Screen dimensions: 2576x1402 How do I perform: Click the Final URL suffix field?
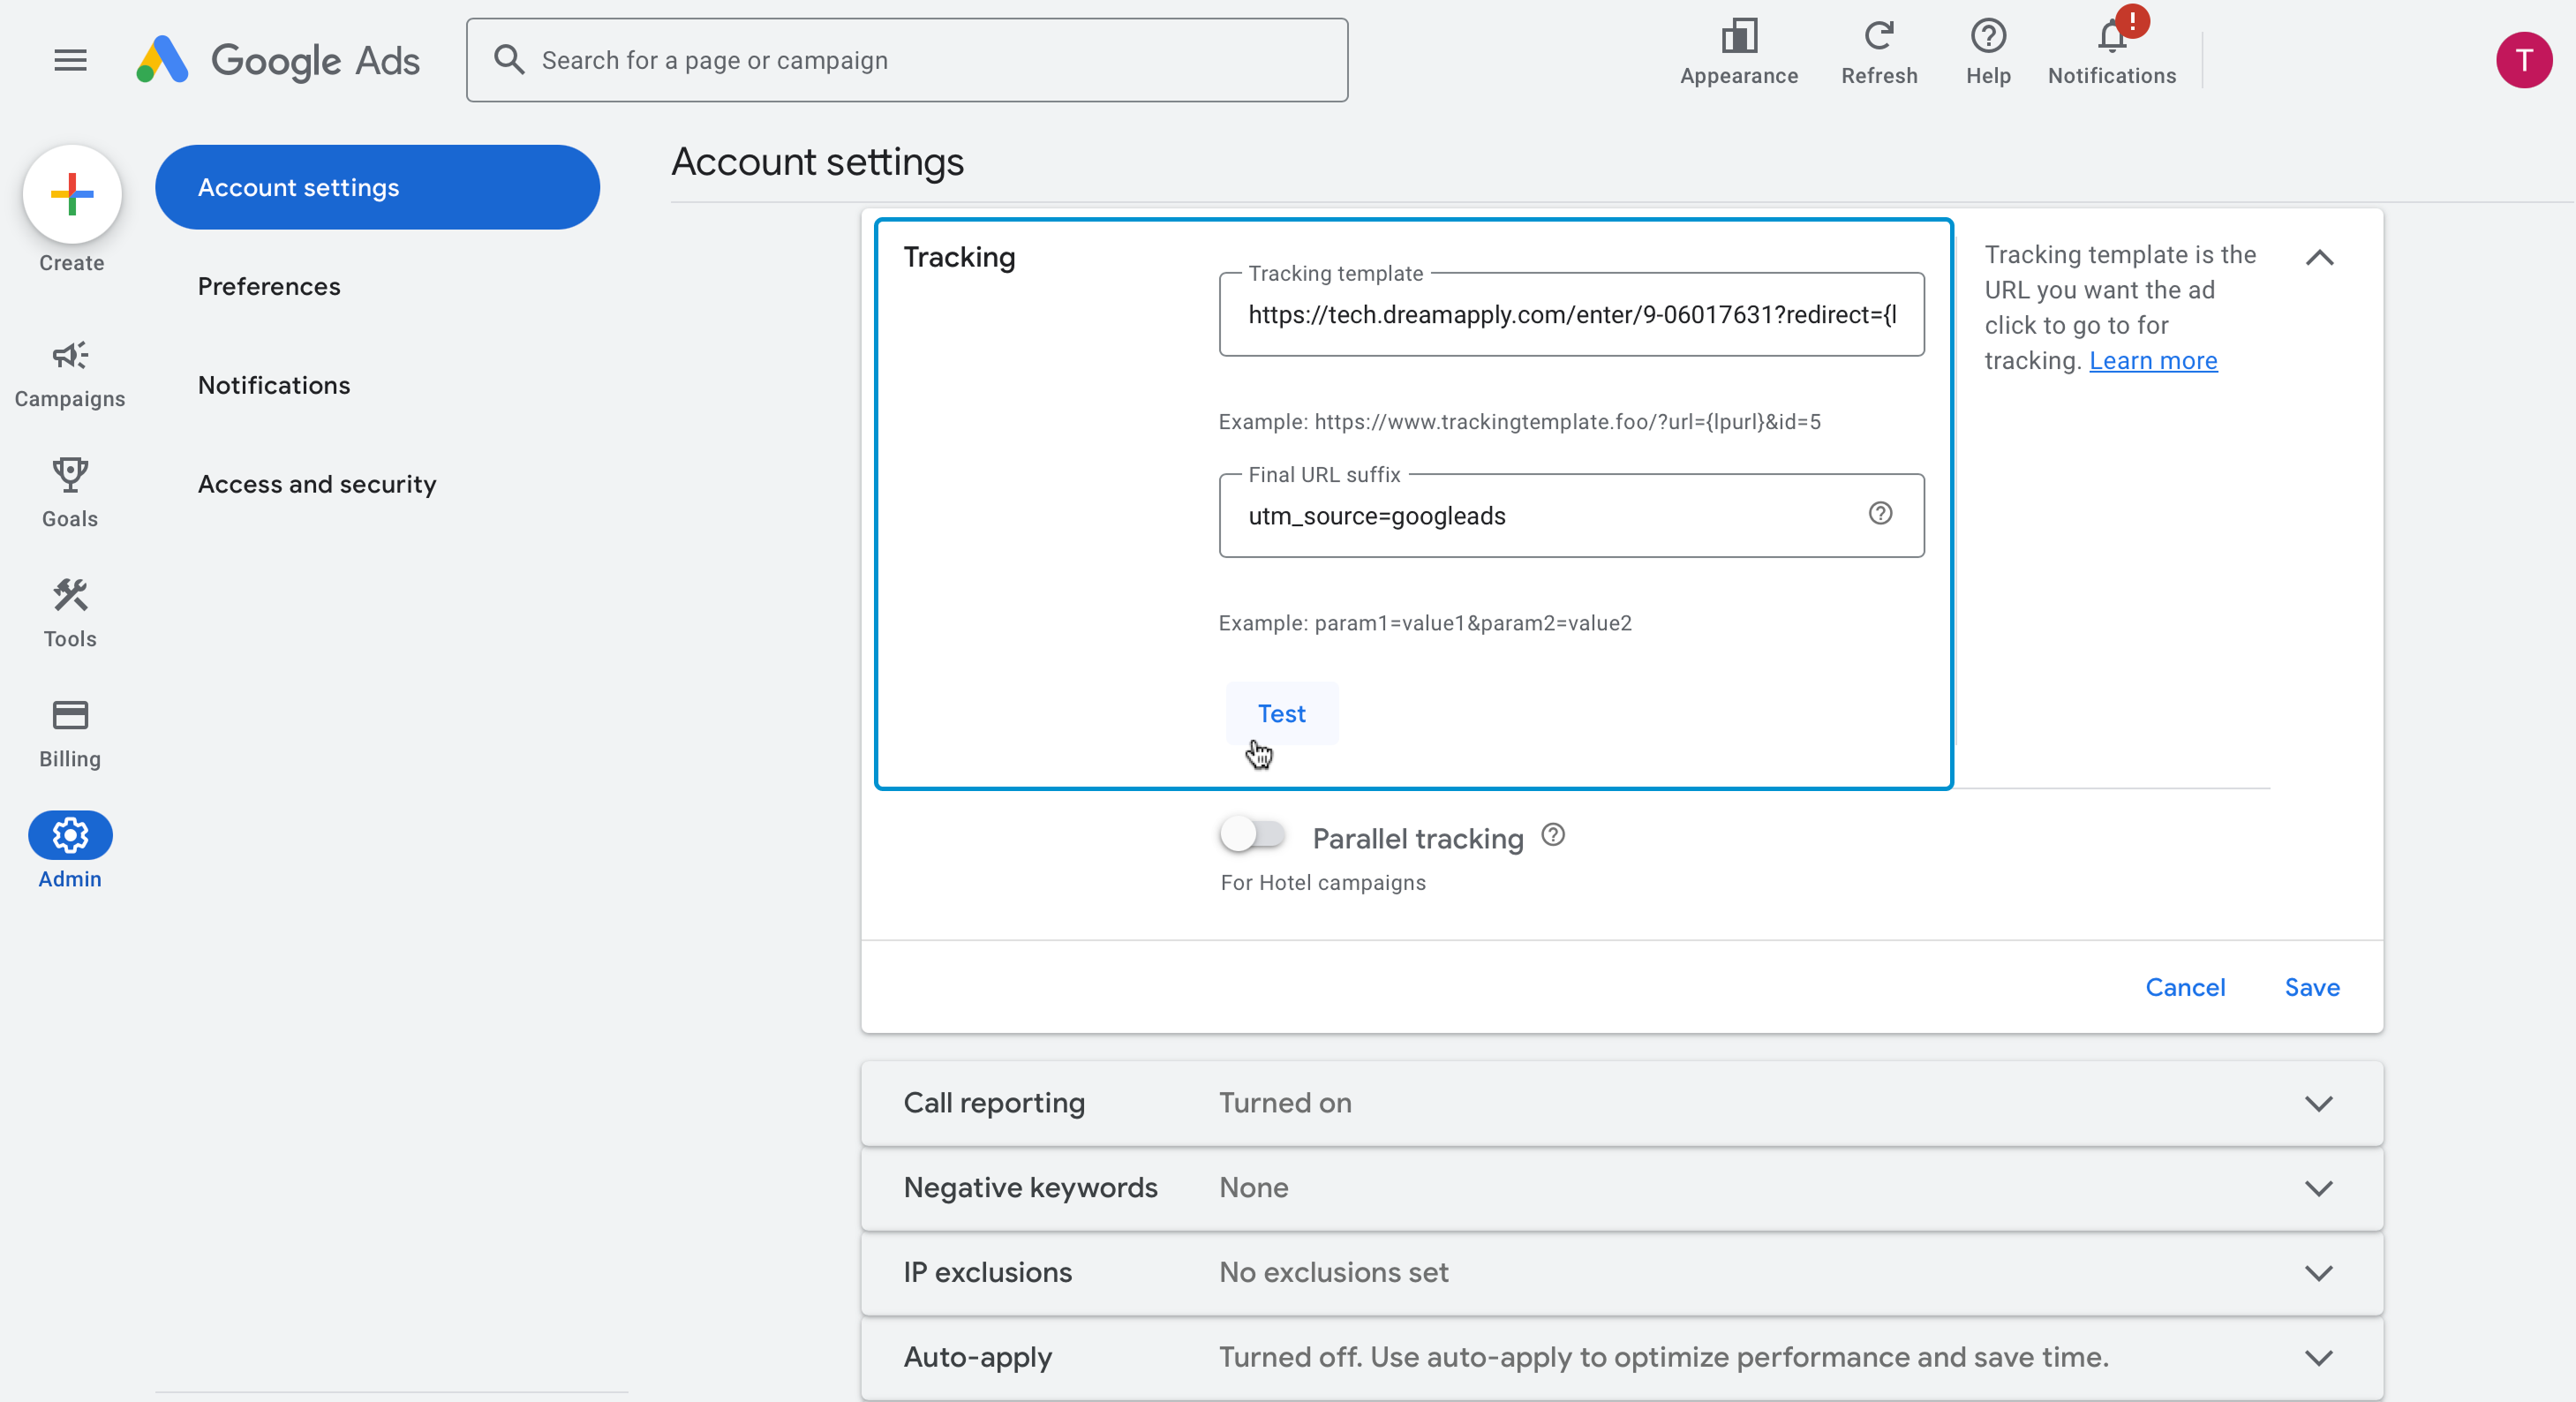click(1571, 516)
